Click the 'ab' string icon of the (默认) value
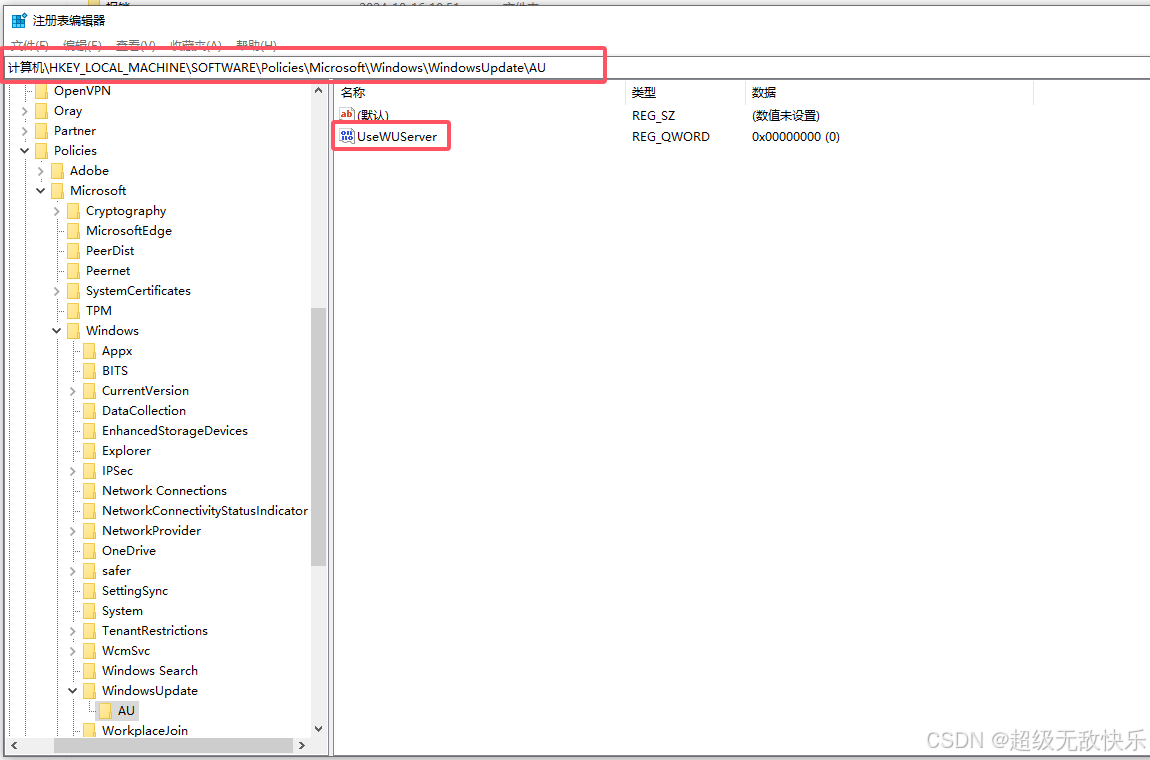This screenshot has width=1150, height=760. 347,115
